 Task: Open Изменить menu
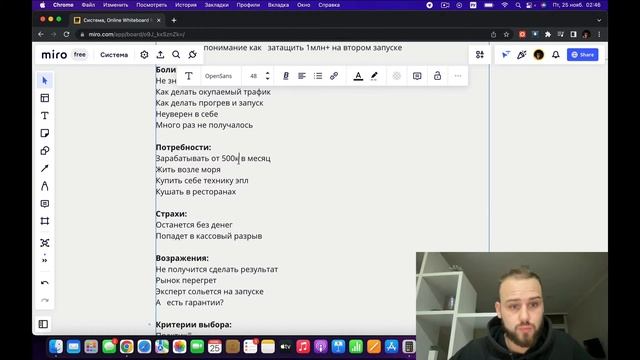click(116, 5)
